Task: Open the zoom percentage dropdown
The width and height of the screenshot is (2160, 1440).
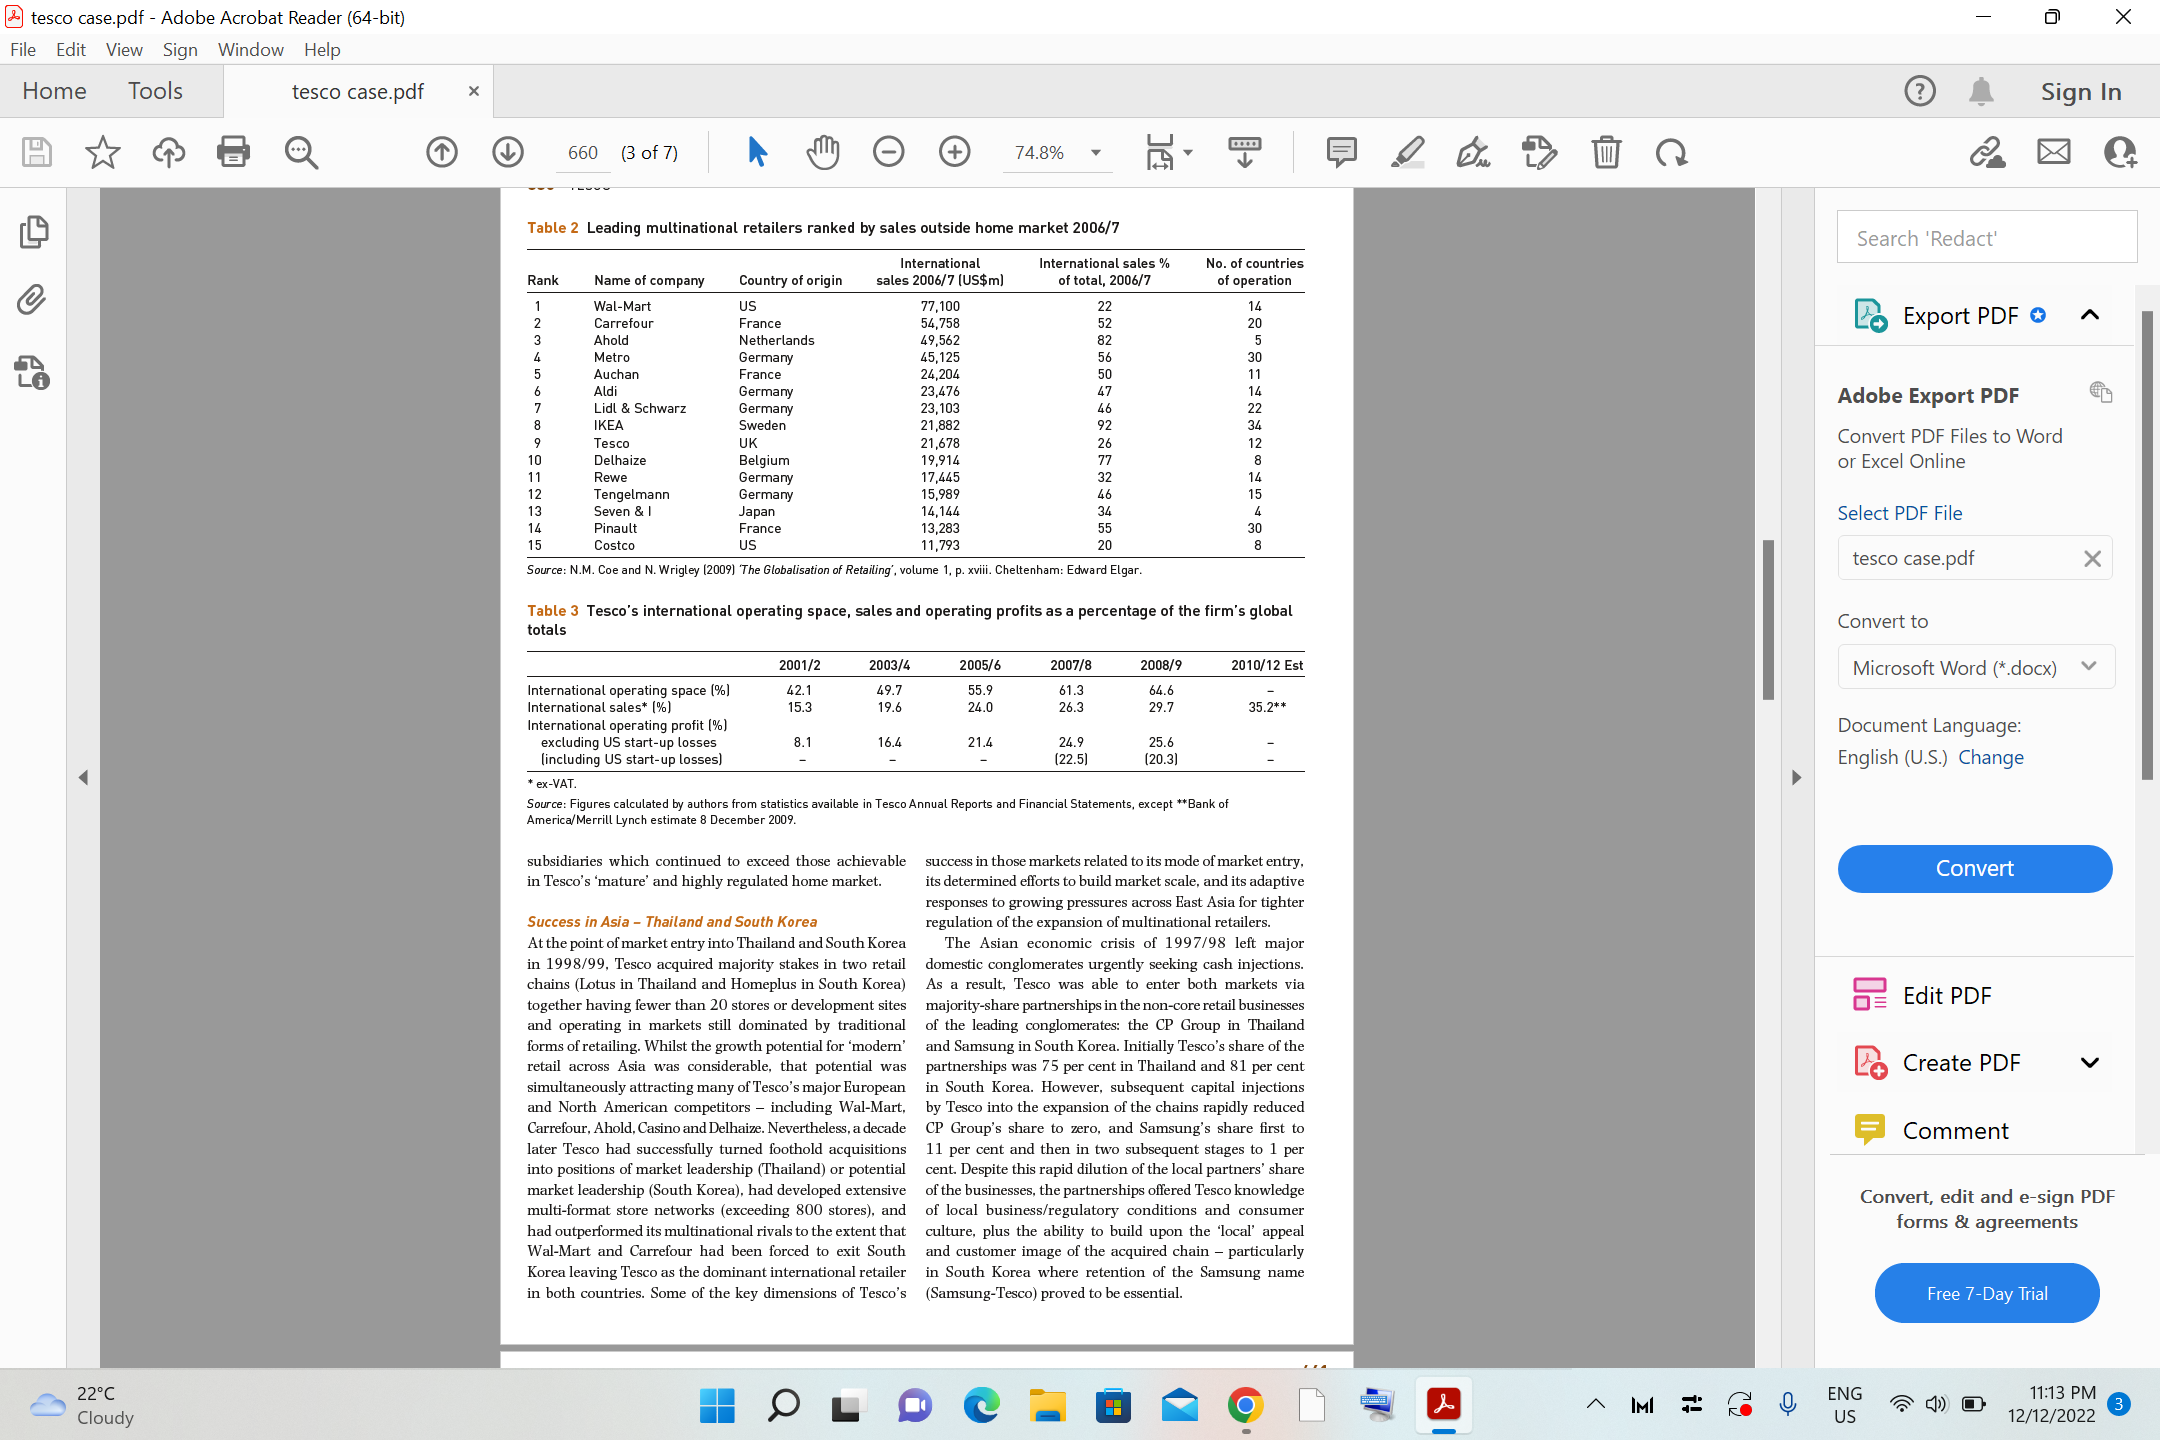Action: point(1095,152)
